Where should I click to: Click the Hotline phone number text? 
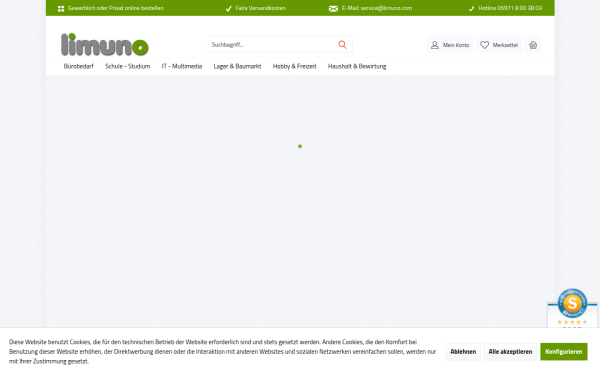coord(510,8)
